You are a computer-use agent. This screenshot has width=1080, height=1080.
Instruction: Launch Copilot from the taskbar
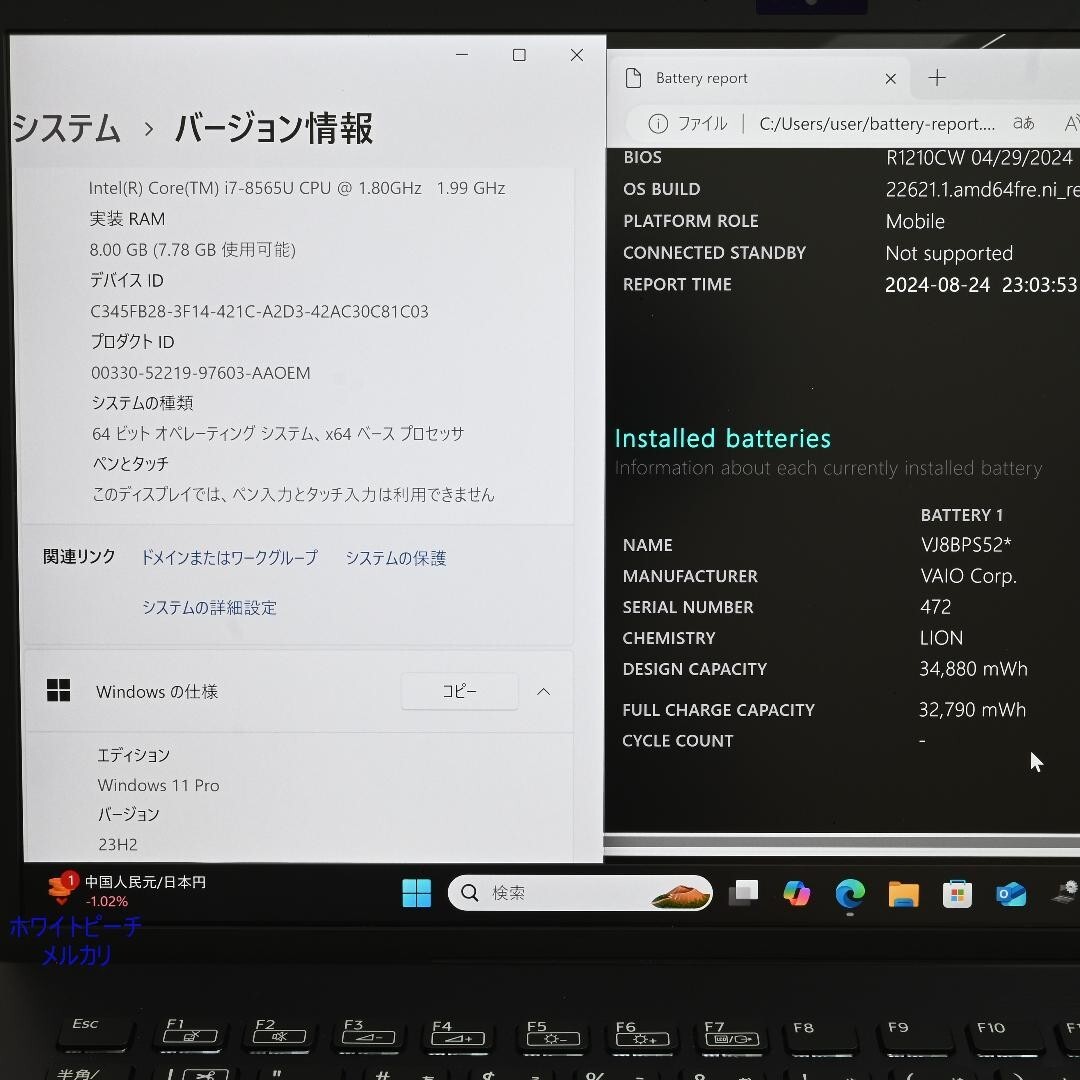(x=797, y=893)
